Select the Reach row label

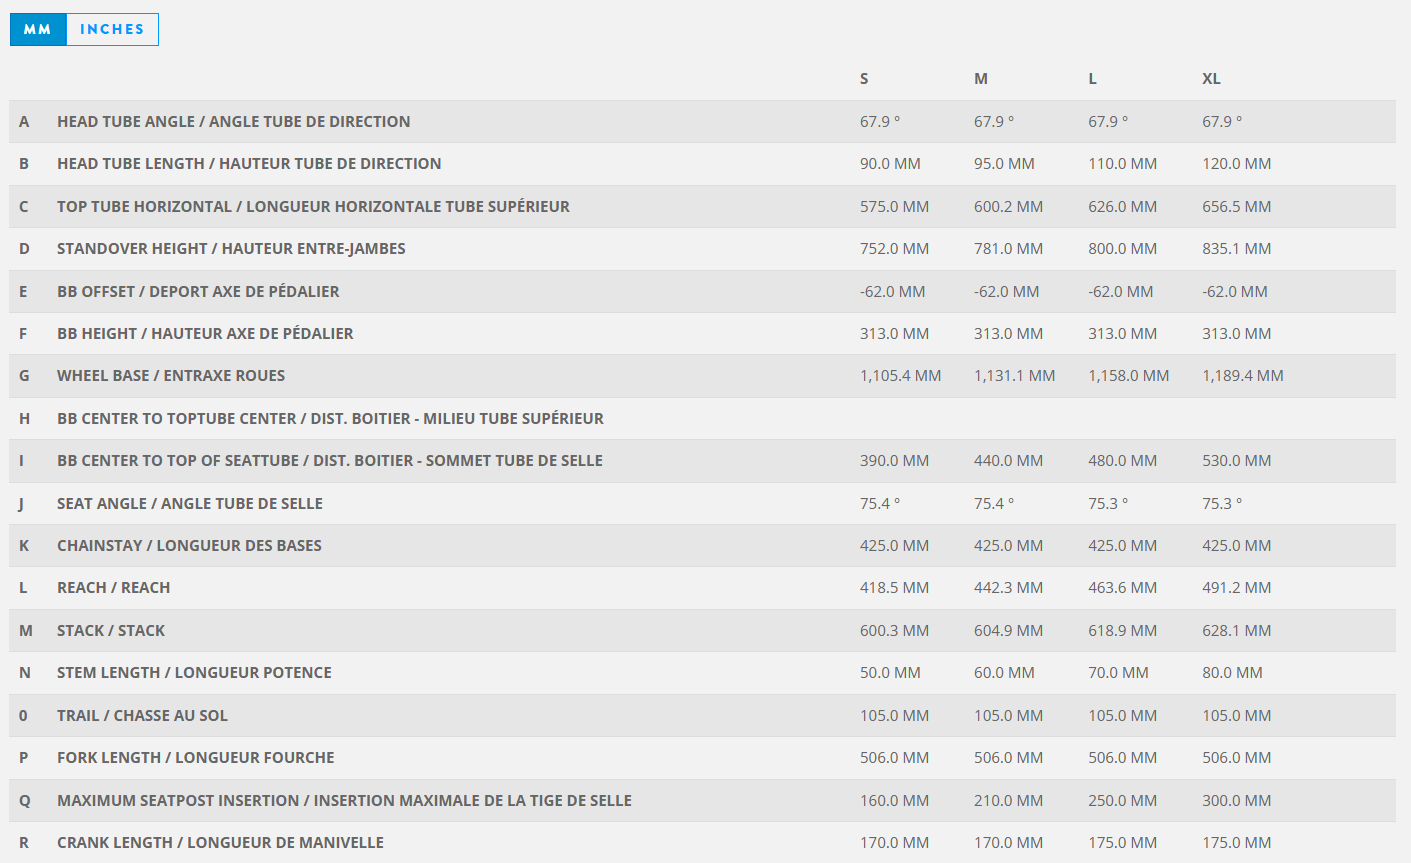coord(113,588)
